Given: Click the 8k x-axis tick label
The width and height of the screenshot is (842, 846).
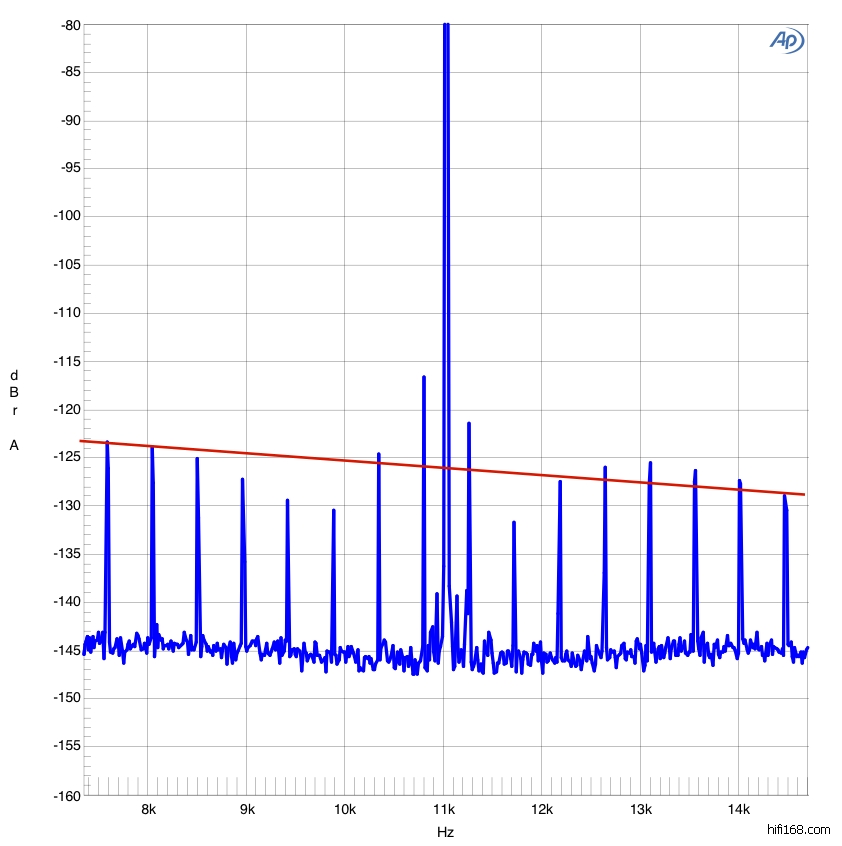Looking at the screenshot, I should 148,810.
